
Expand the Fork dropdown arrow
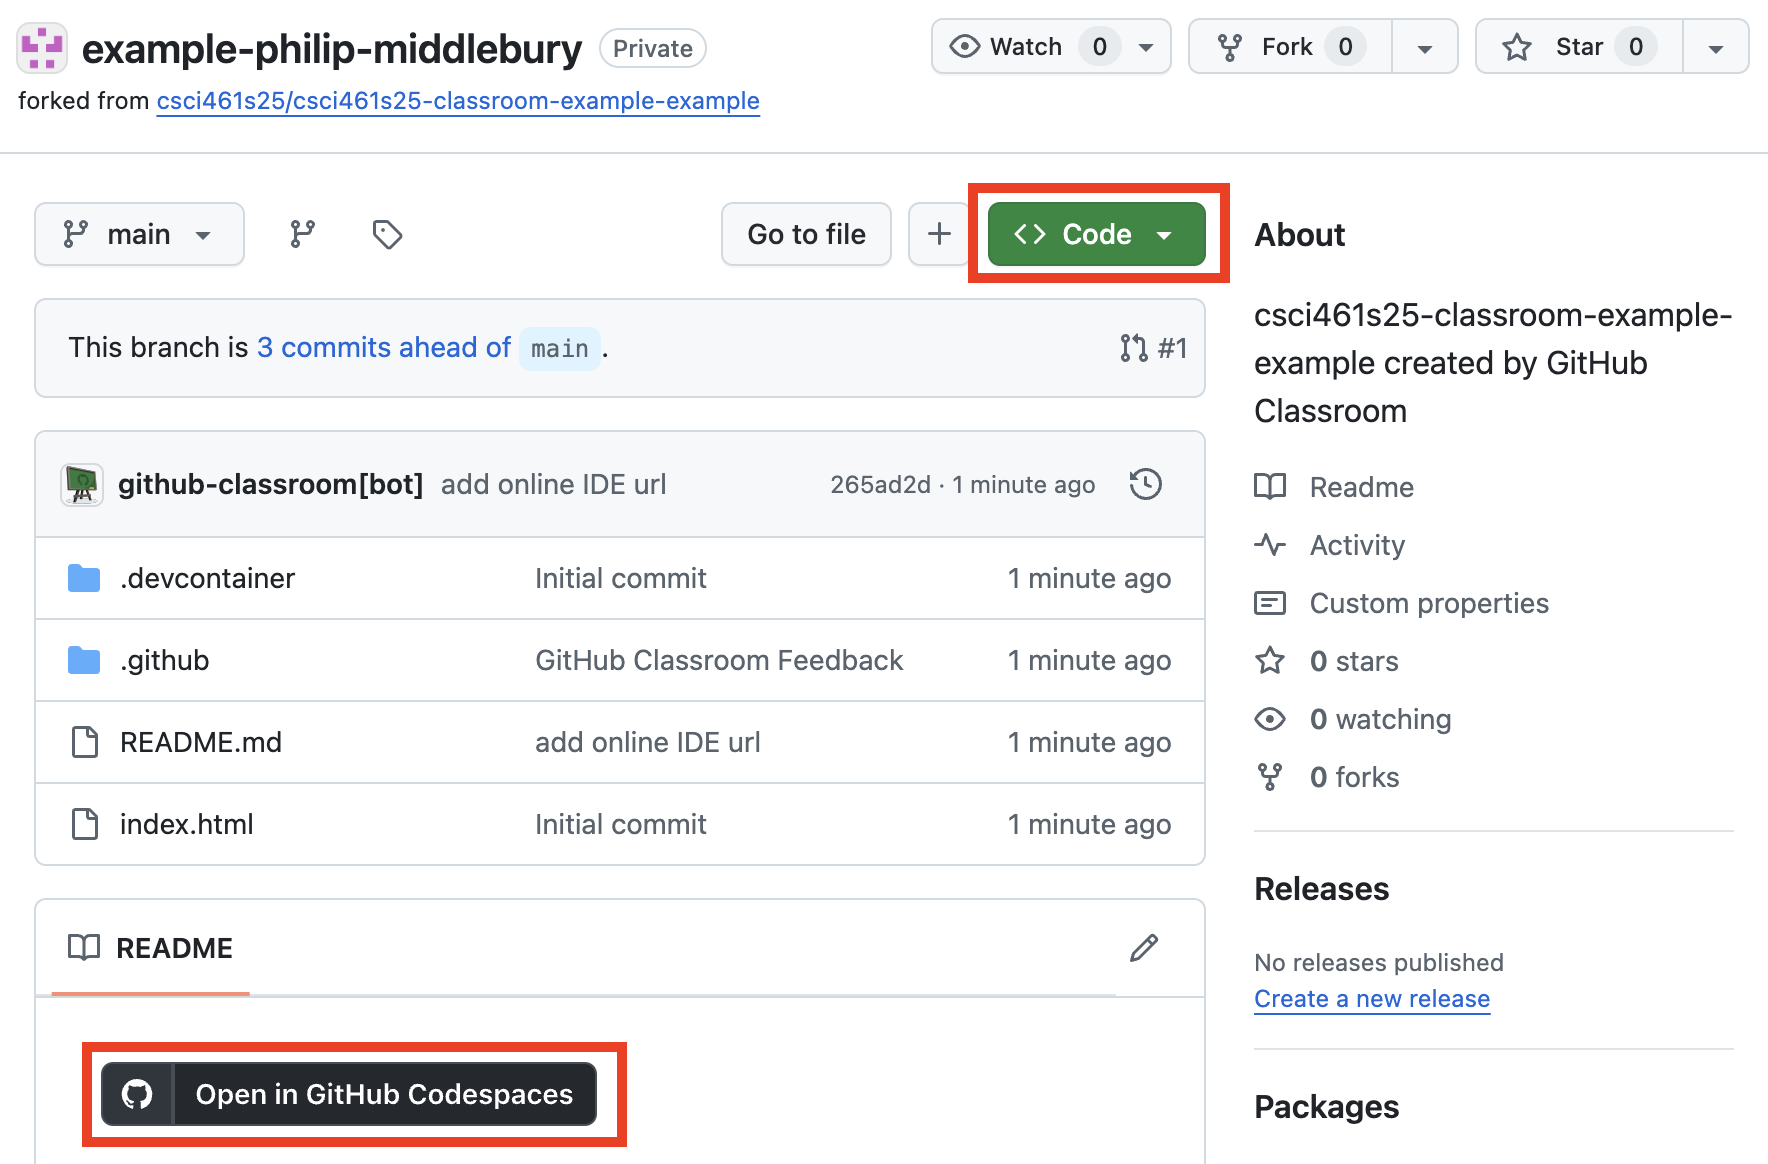[1425, 47]
